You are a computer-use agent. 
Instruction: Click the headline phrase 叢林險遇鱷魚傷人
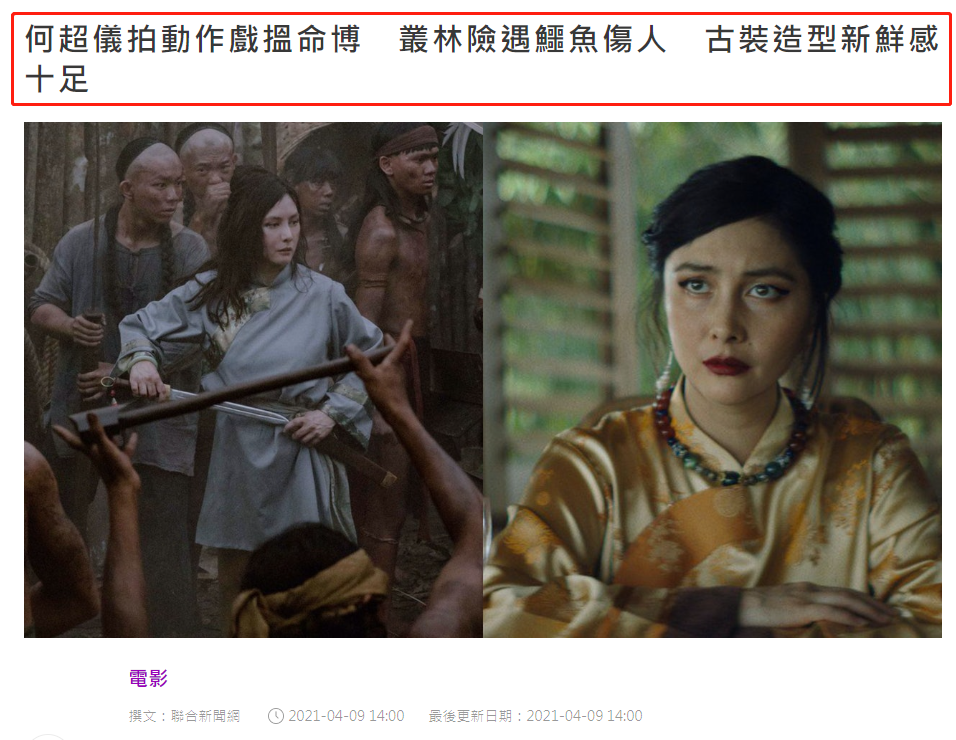532,40
